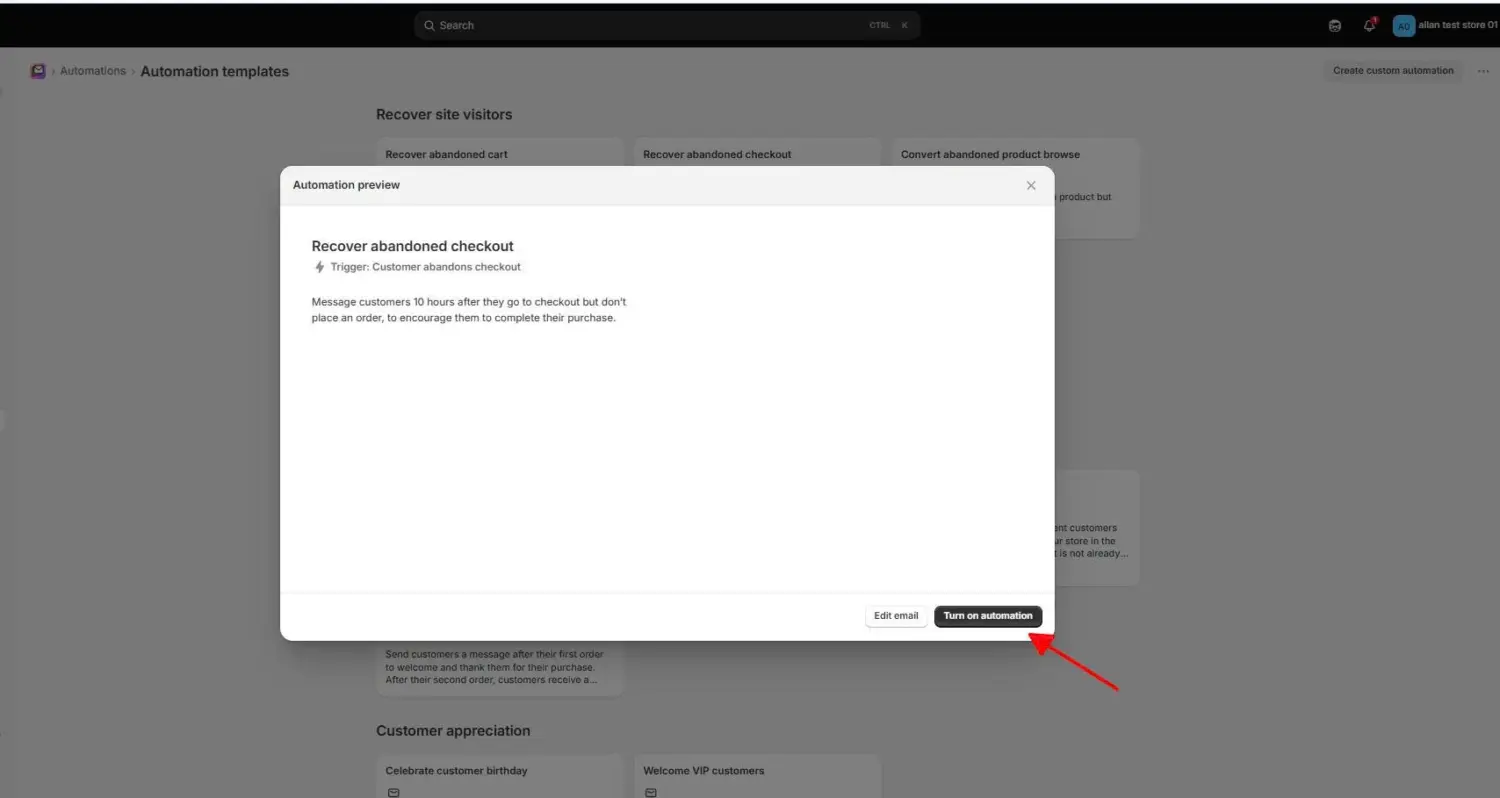Click email icon on Celebrate customer birthday card

coord(393,792)
